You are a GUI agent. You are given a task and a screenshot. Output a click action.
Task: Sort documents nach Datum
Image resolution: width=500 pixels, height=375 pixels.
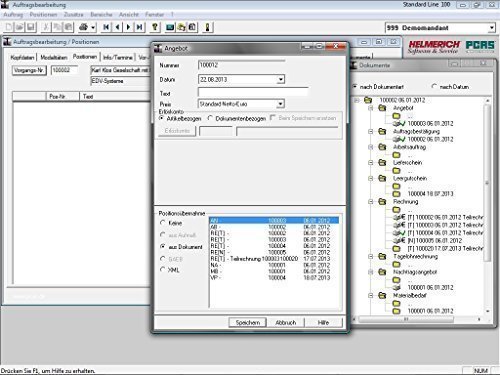(x=434, y=86)
